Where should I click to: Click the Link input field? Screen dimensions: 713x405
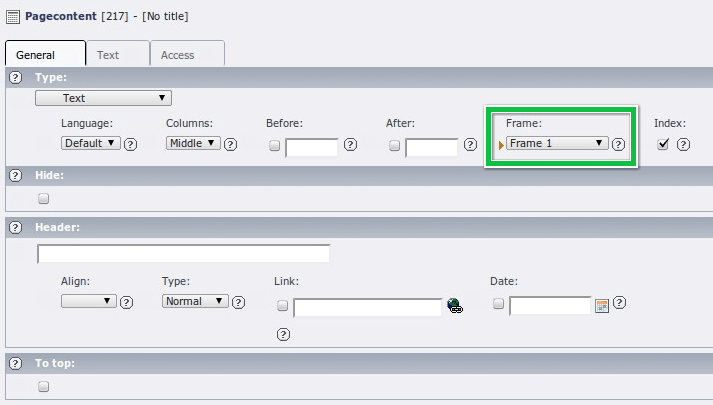[367, 307]
